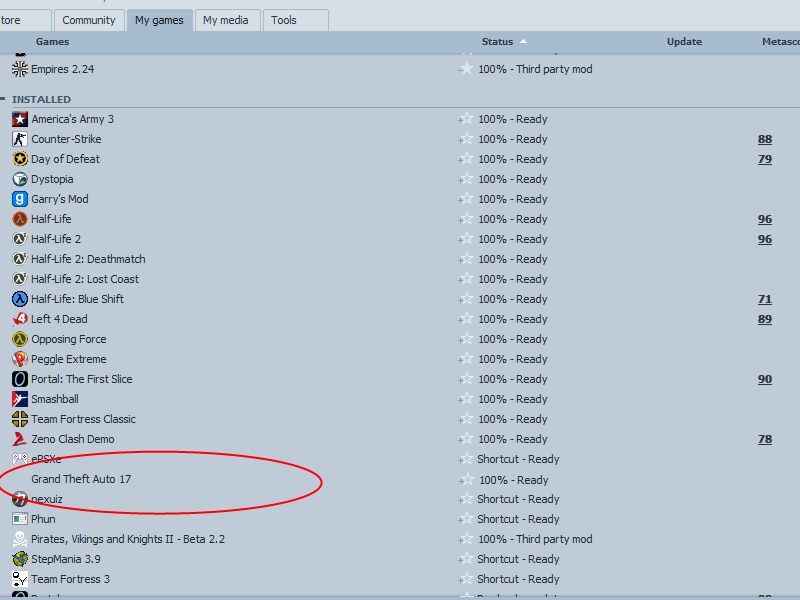
Task: Toggle favorite star for Left 4 Dead
Action: 465,319
